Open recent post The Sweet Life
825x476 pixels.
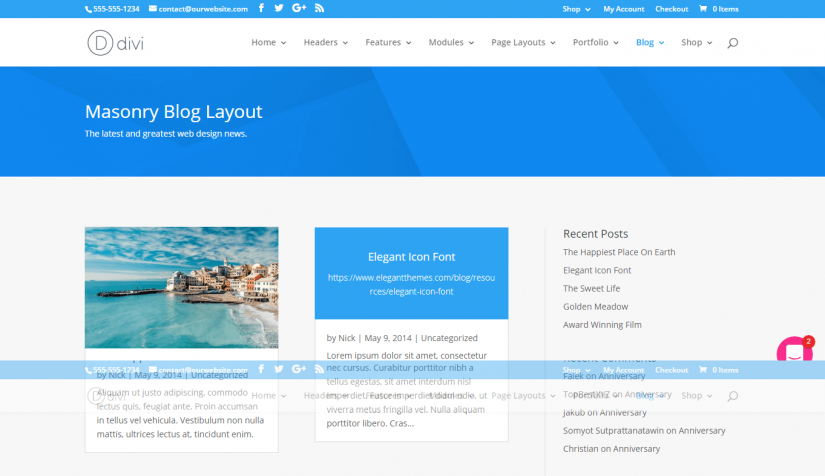click(591, 288)
